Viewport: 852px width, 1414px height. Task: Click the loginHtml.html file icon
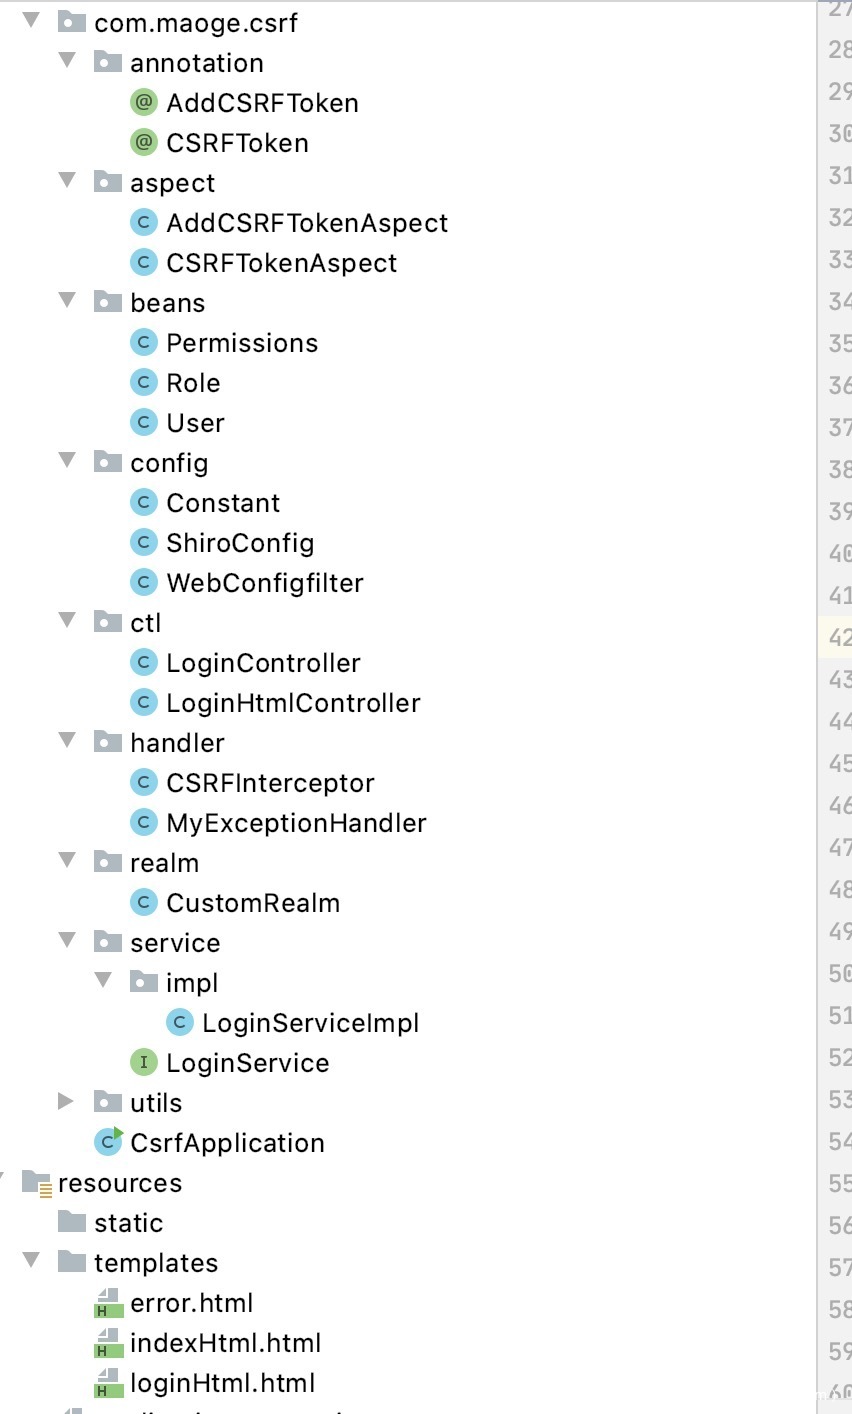[x=107, y=1383]
